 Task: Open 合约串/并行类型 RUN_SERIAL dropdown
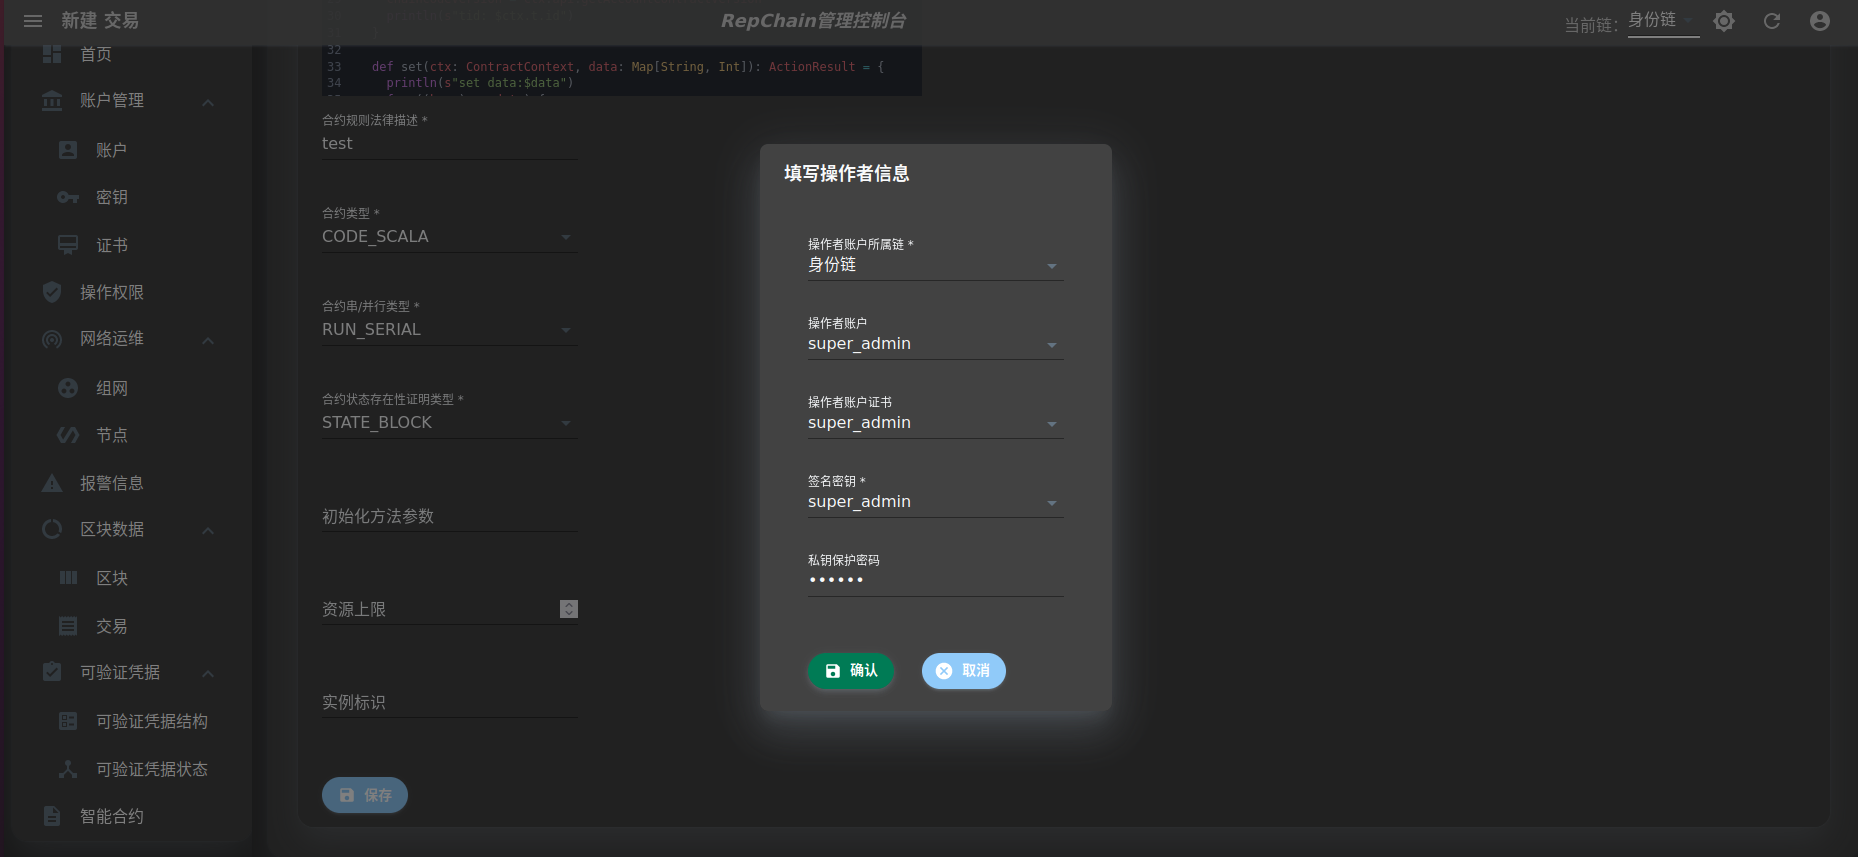coord(449,330)
